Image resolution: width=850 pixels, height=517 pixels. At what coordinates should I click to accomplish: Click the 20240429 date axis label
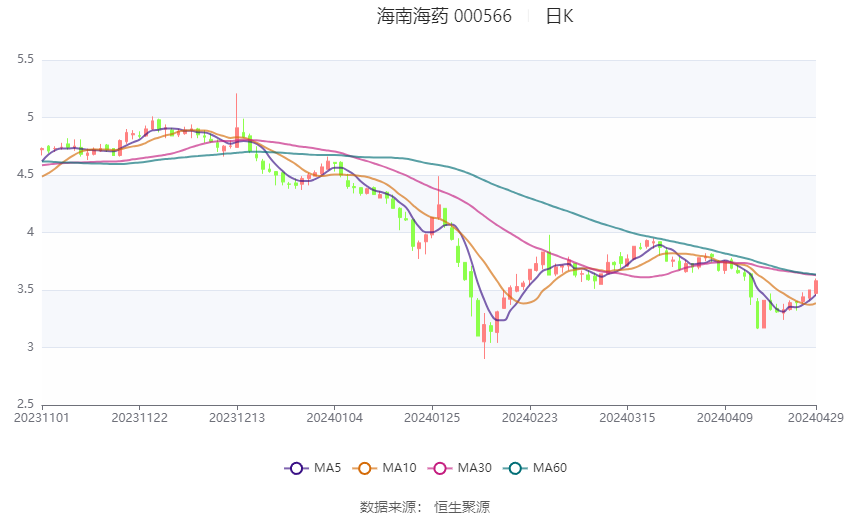pos(816,418)
